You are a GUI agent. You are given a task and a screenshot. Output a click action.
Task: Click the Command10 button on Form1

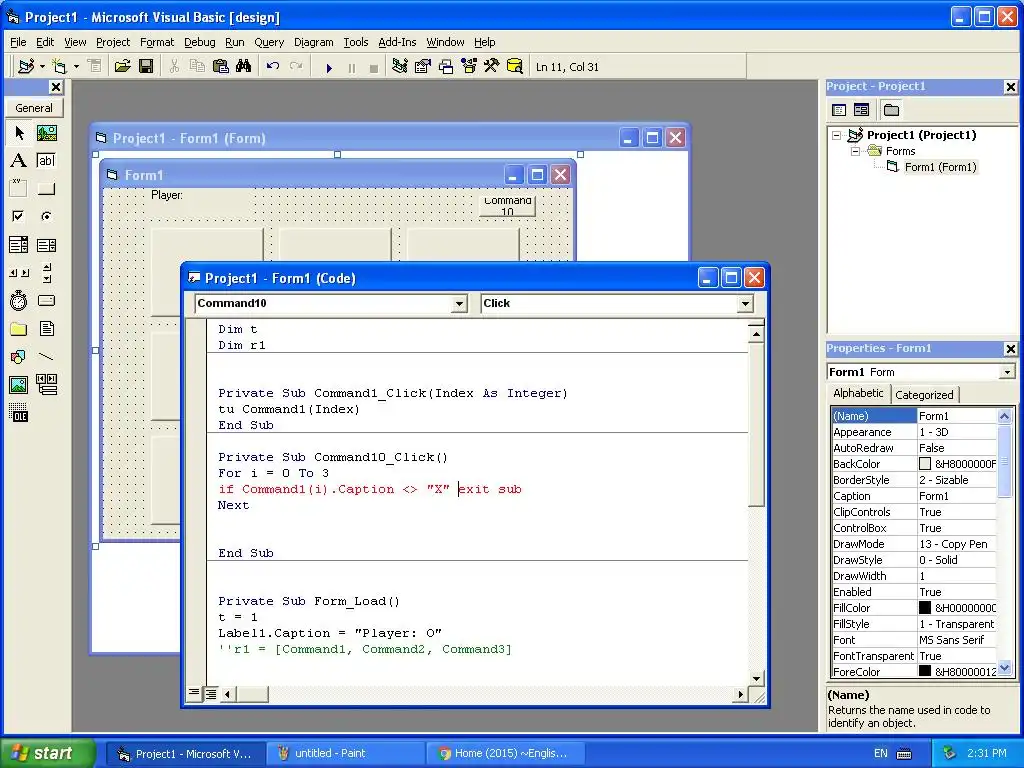pos(507,206)
